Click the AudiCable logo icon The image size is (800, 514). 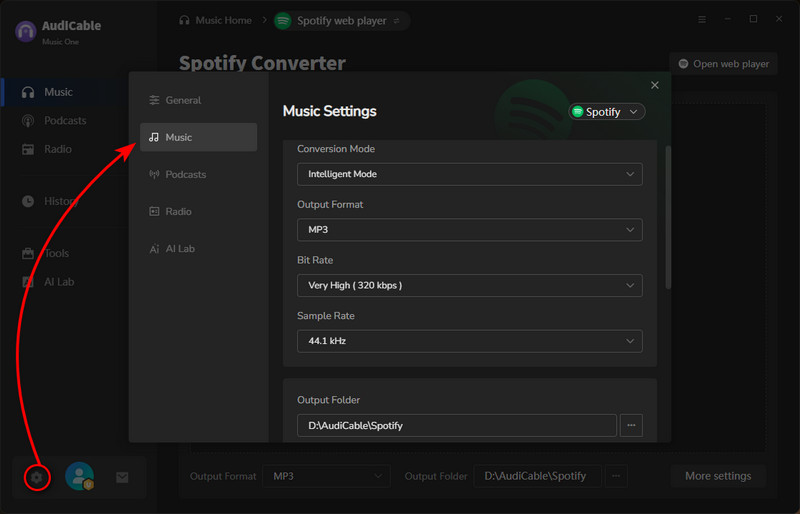(x=26, y=32)
